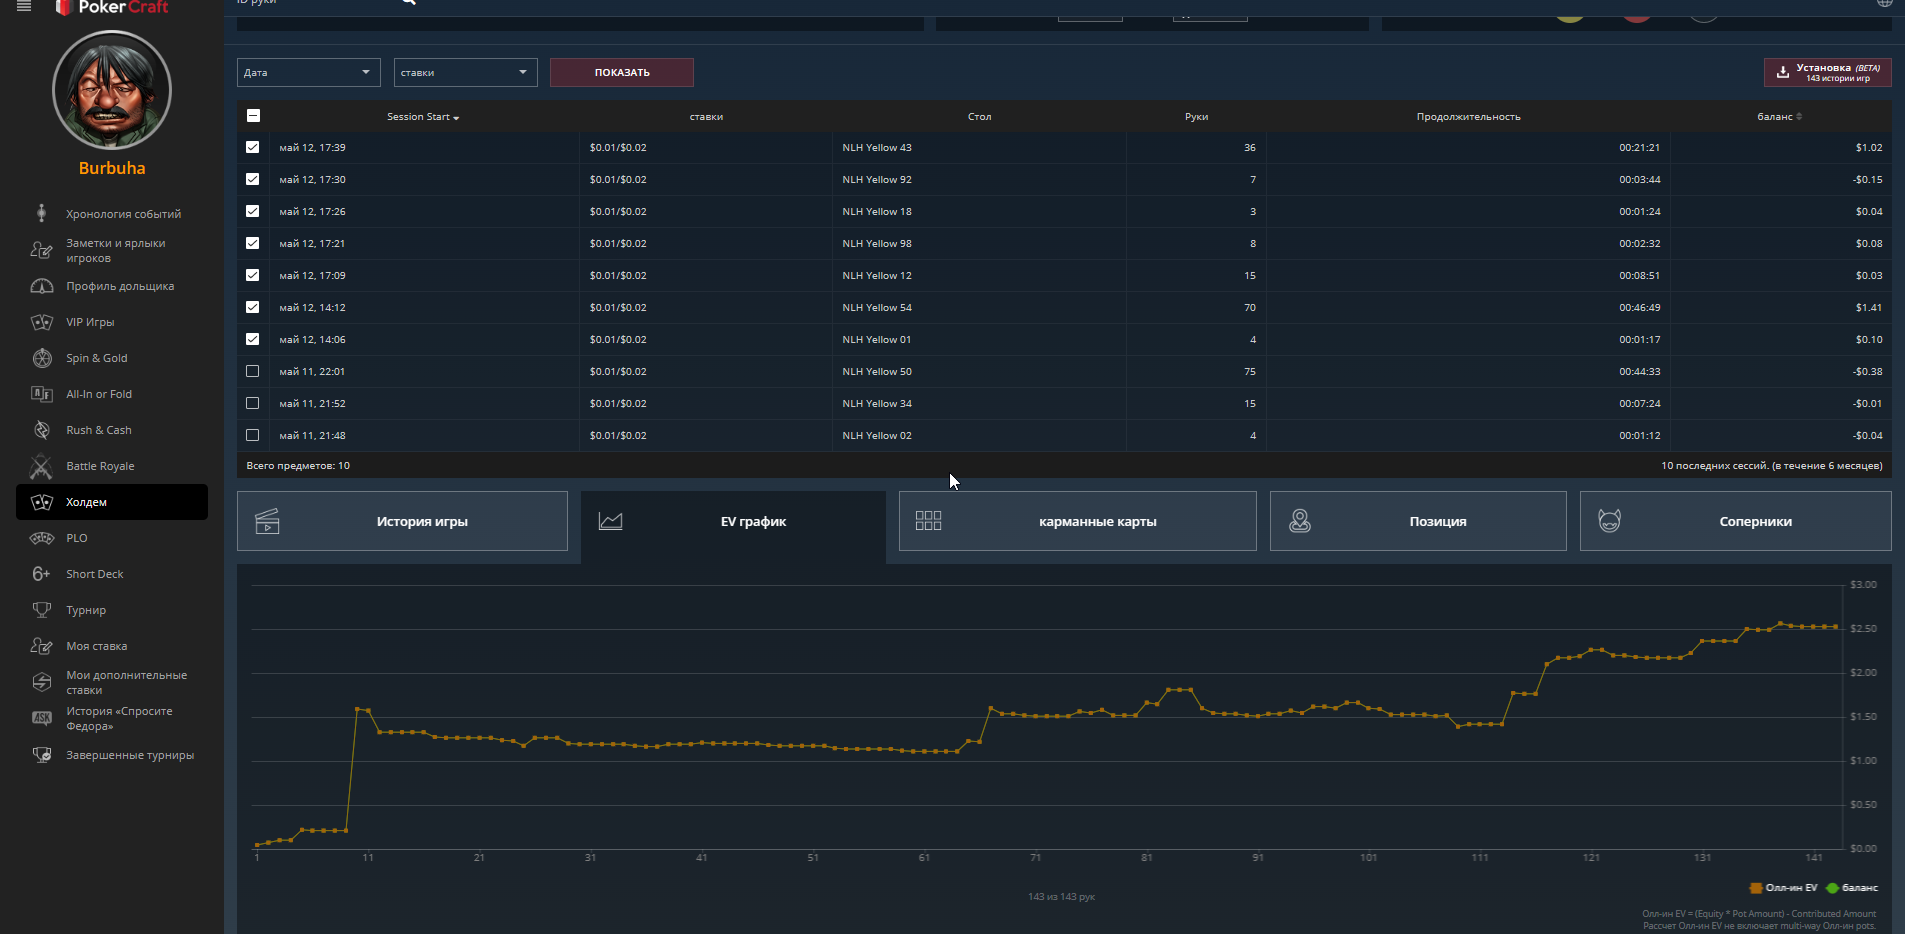This screenshot has width=1905, height=934.
Task: Switch to Позиция tab
Action: tap(1418, 521)
